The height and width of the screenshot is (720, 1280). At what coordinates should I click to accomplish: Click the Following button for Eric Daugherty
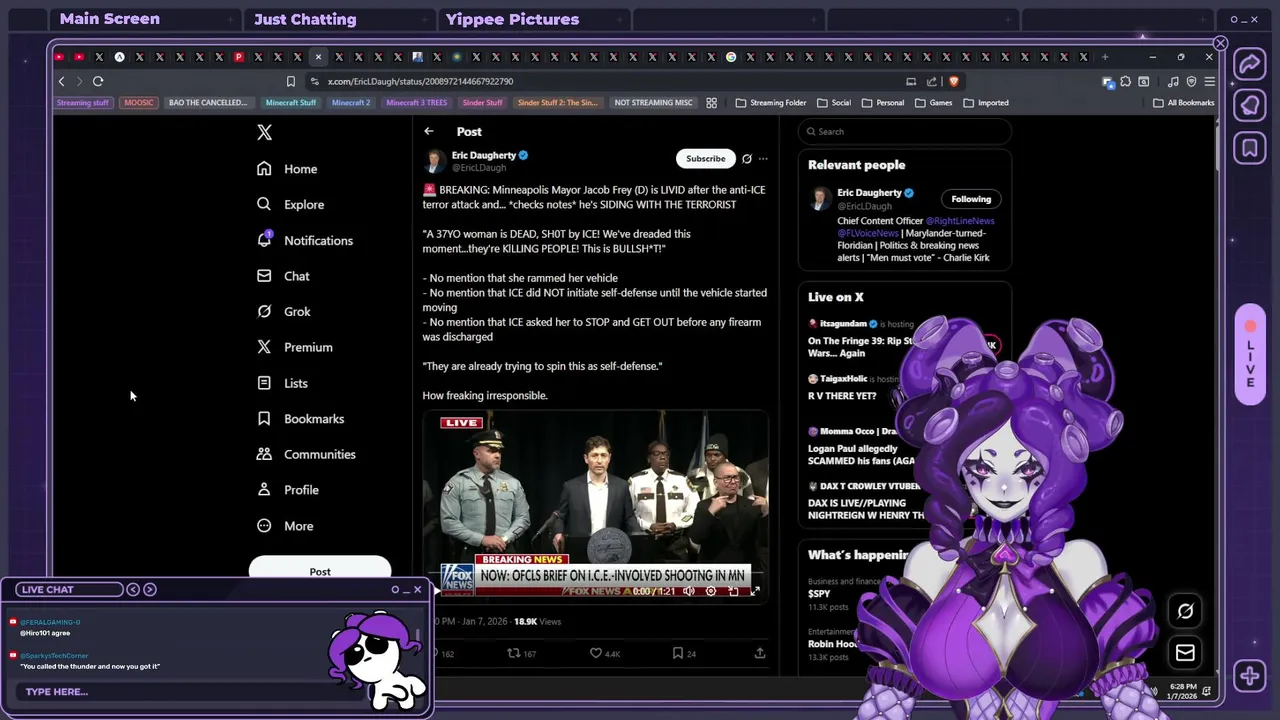(x=971, y=199)
